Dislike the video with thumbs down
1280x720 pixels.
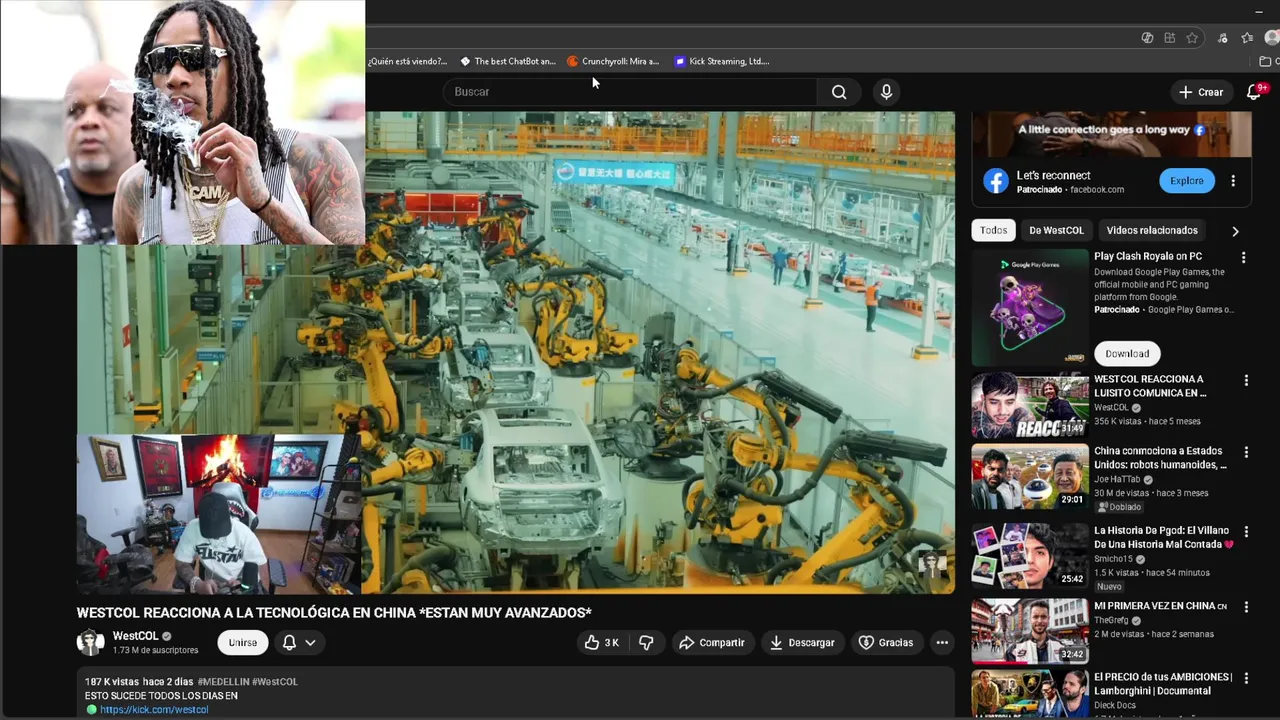646,642
